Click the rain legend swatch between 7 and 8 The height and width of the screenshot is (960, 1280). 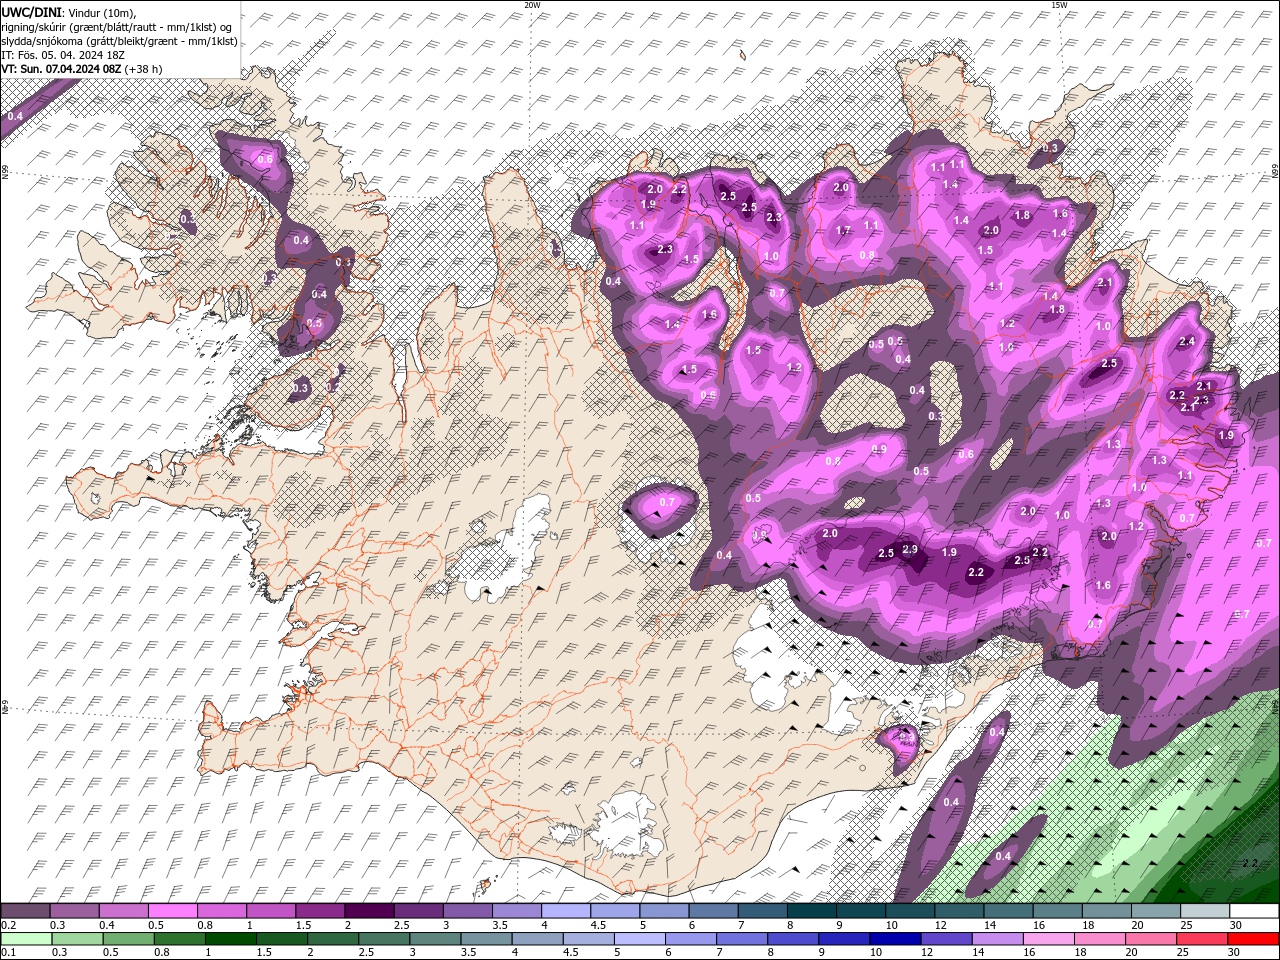click(742, 939)
